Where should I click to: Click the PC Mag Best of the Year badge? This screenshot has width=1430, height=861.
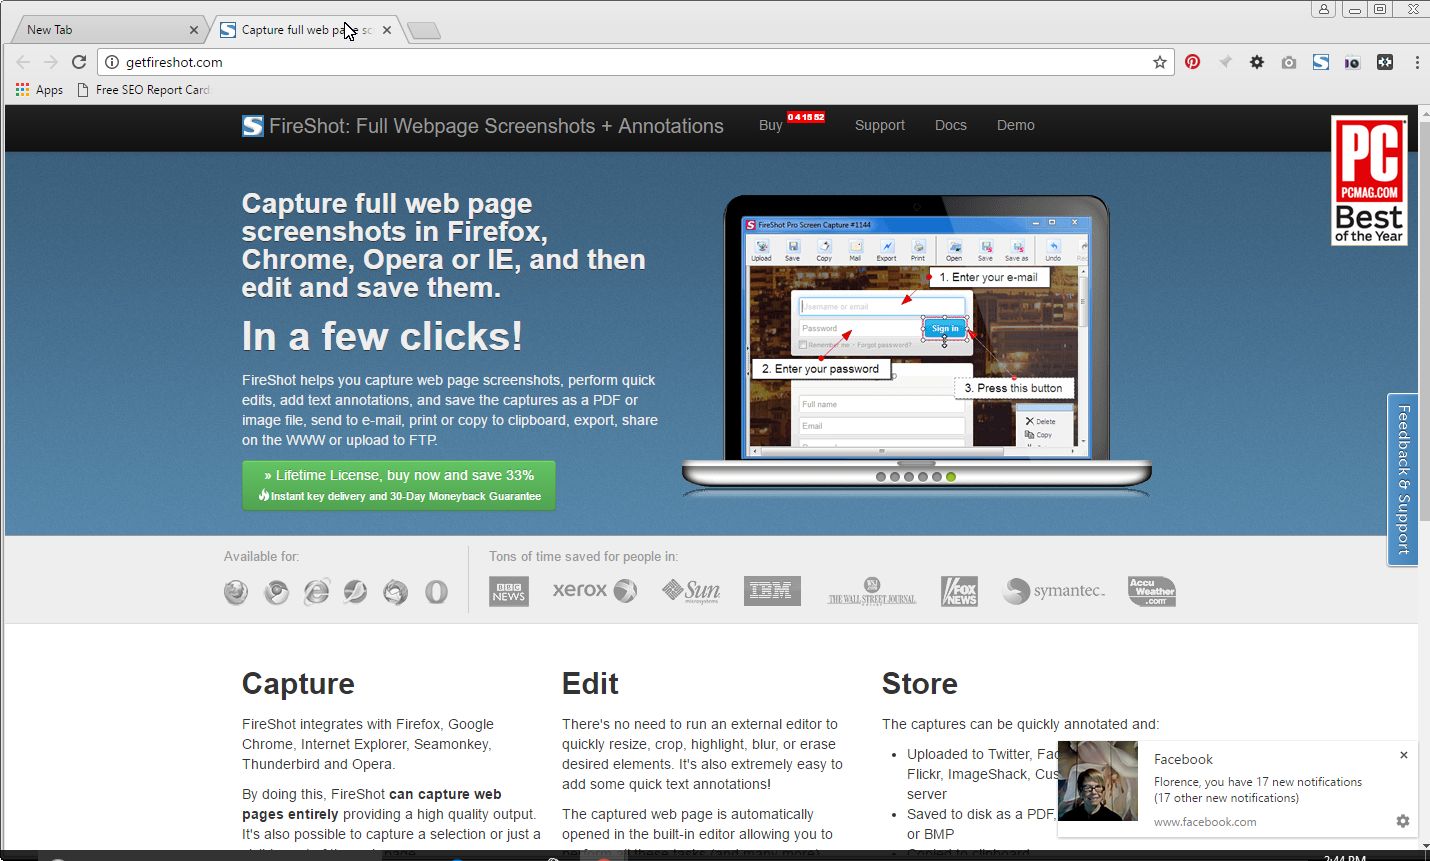click(1369, 180)
